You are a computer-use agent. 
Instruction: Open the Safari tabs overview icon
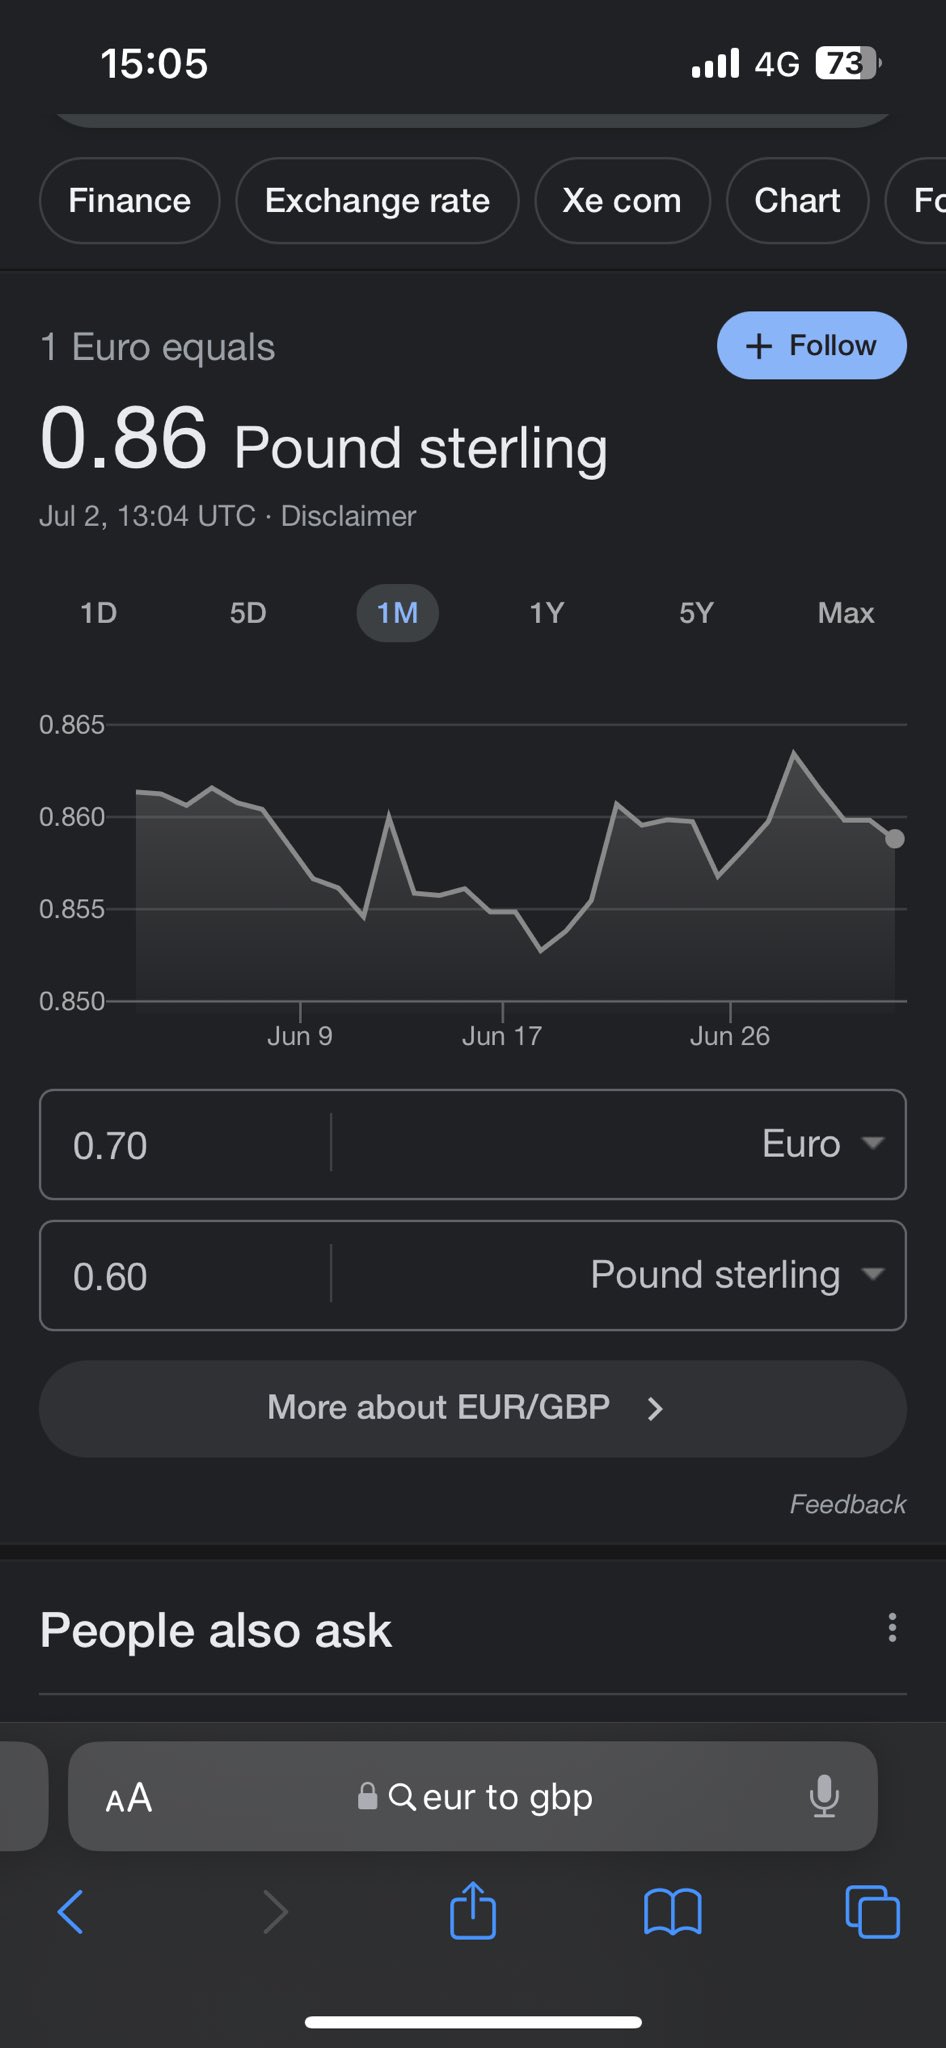click(x=872, y=1912)
